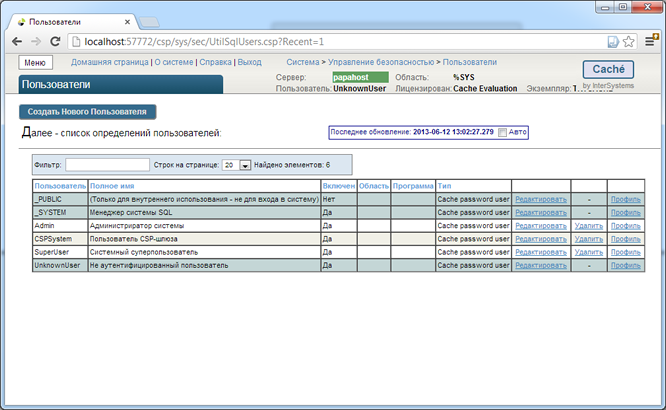Close the Пользователи browser tab
This screenshot has height=410, width=666.
[x=127, y=22]
